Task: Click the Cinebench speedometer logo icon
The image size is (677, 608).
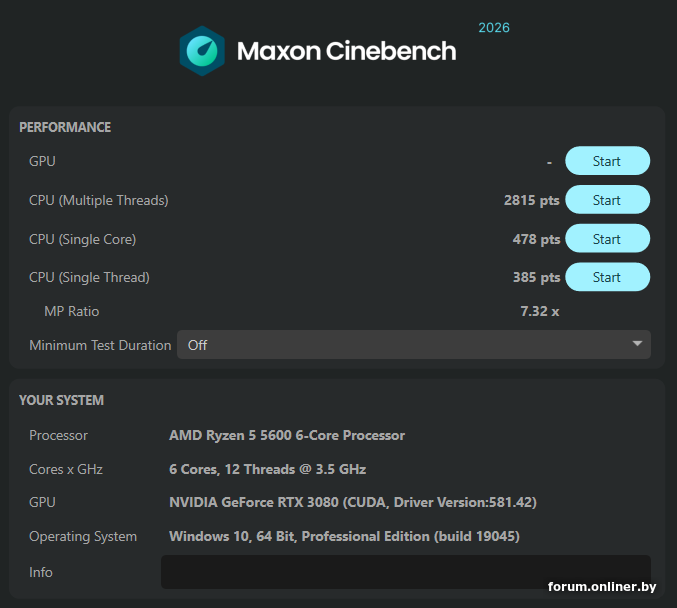Action: coord(202,51)
